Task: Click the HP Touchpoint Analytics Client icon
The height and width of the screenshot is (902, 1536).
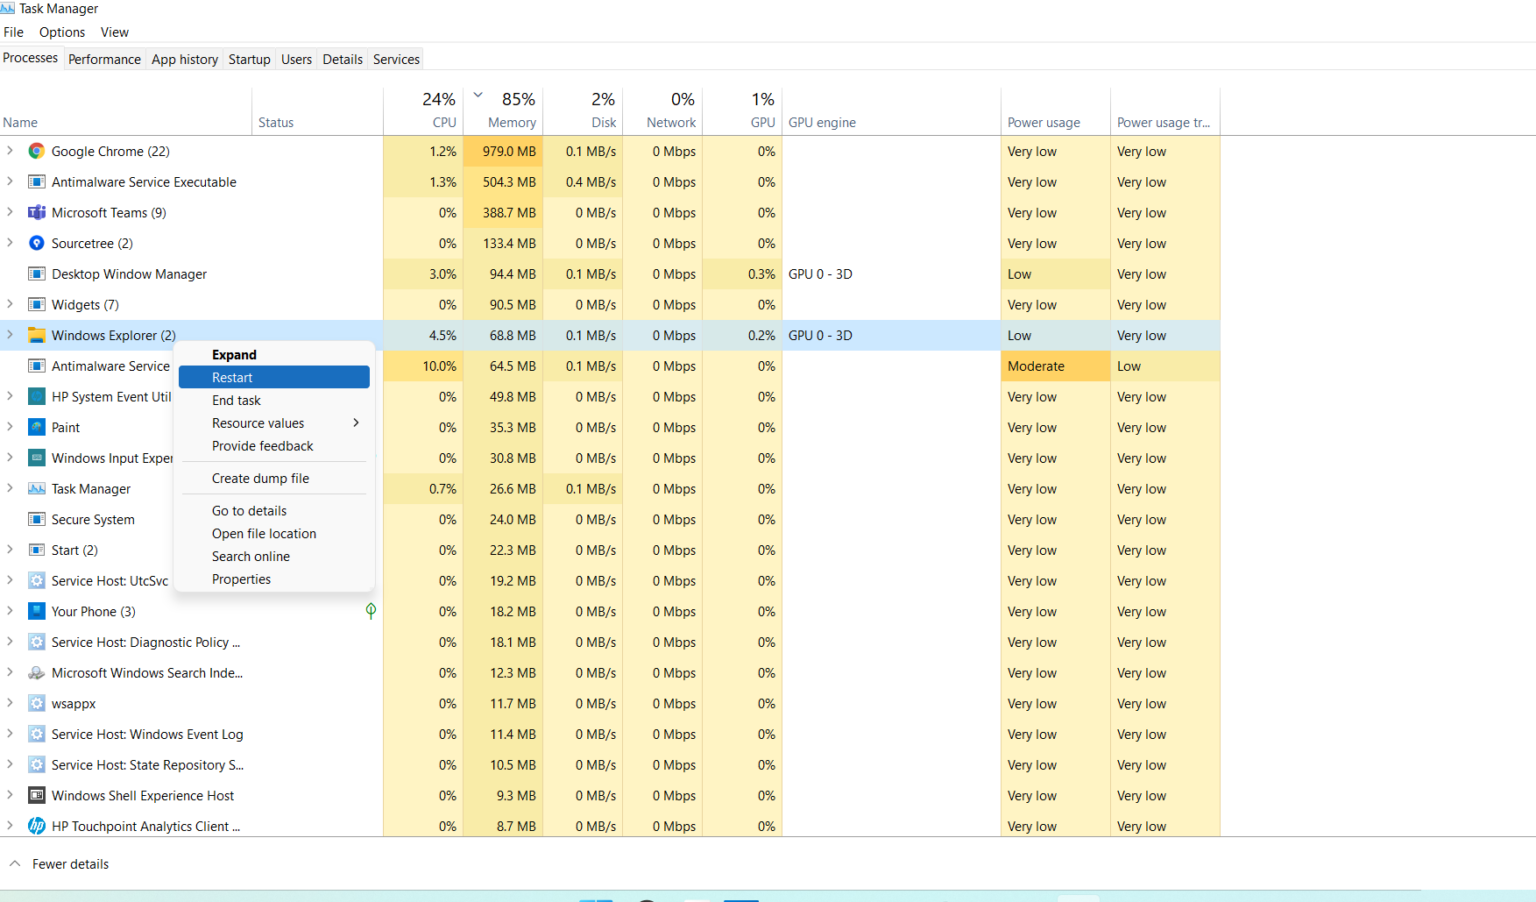Action: pyautogui.click(x=36, y=826)
